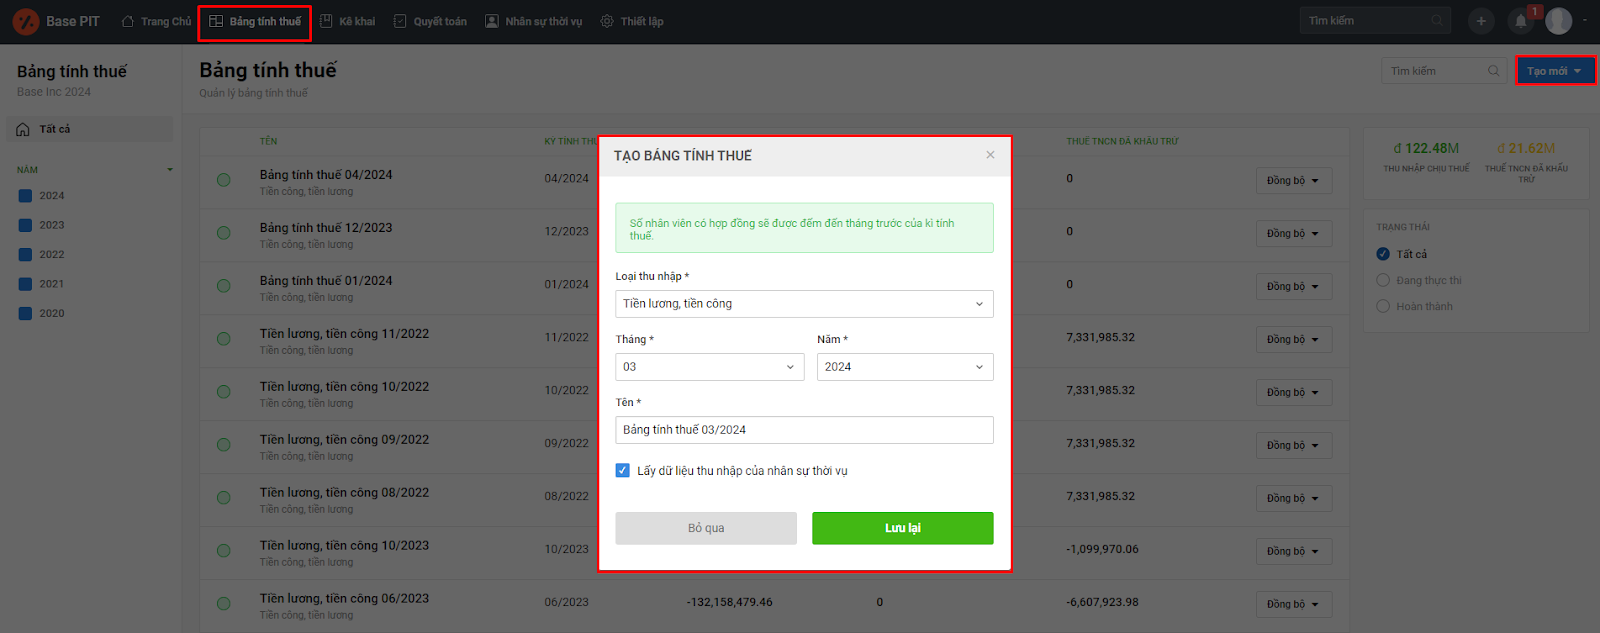
Task: Toggle the 2023 year filter checkbox
Action: pos(26,225)
